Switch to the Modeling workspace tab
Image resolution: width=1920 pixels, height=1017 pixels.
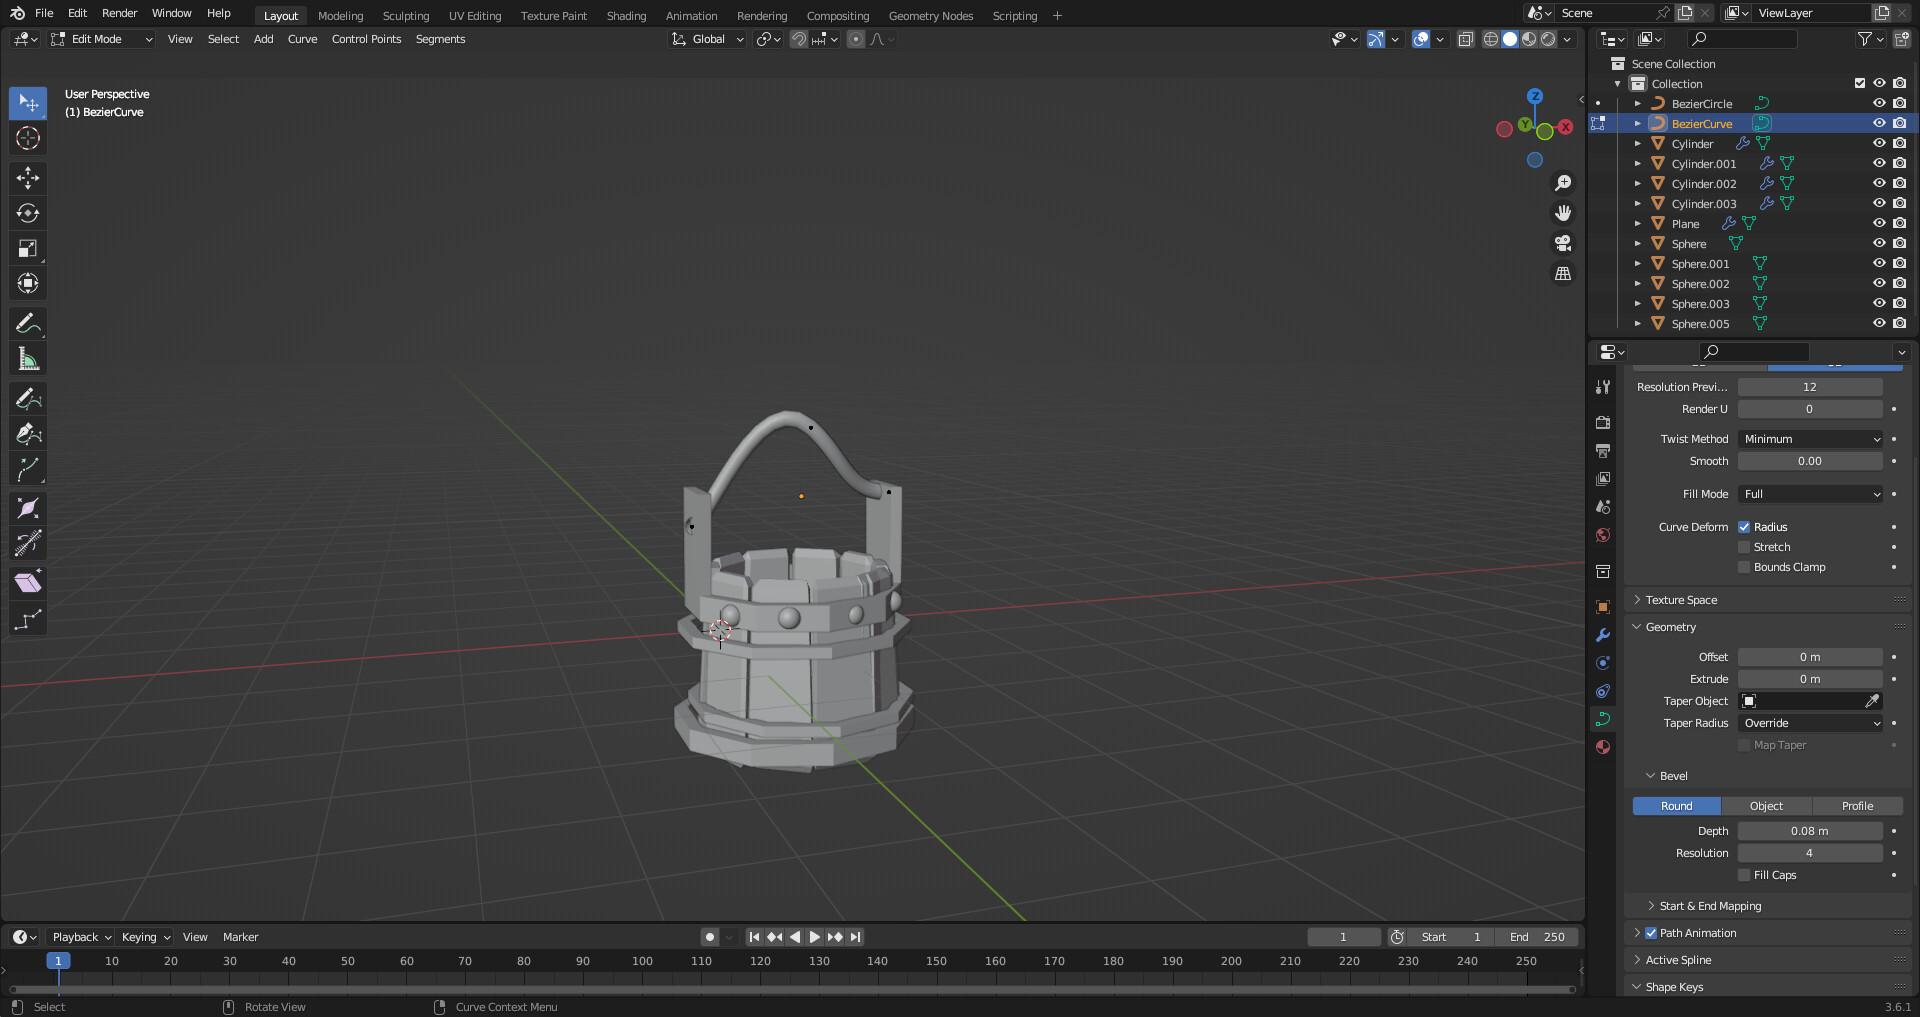point(340,15)
